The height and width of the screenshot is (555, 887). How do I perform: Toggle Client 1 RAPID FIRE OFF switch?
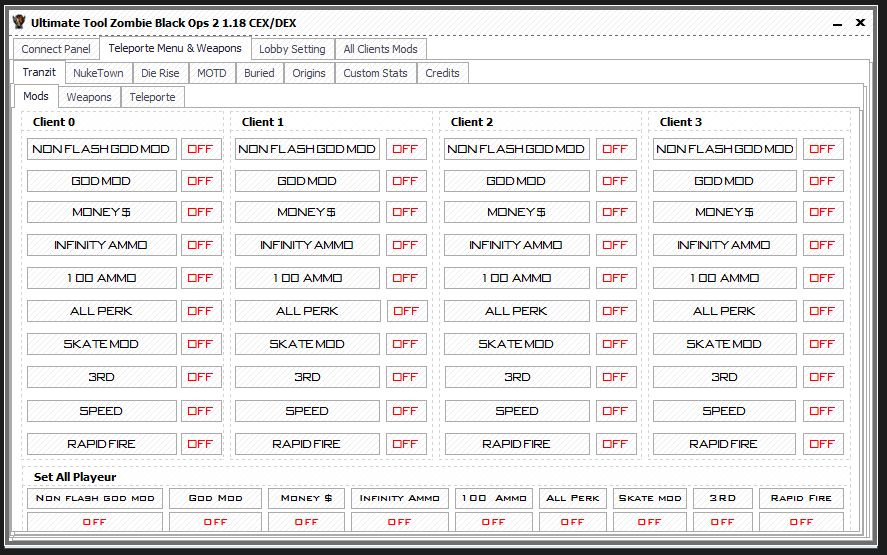pyautogui.click(x=406, y=444)
